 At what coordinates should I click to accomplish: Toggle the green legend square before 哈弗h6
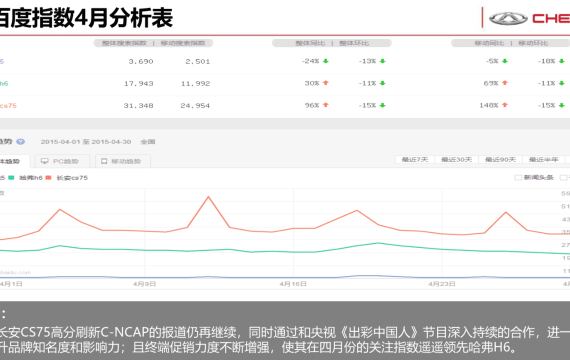click(11, 177)
